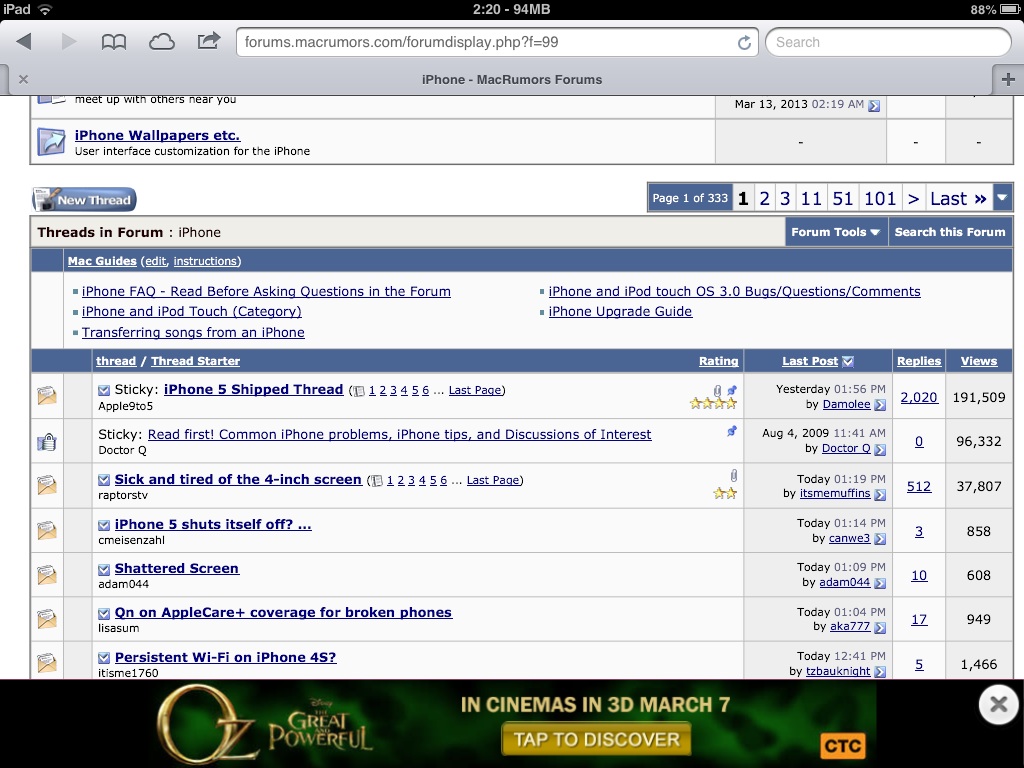
Task: Toggle checkbox icon before Qn on AppleCare+ thread
Action: [104, 613]
